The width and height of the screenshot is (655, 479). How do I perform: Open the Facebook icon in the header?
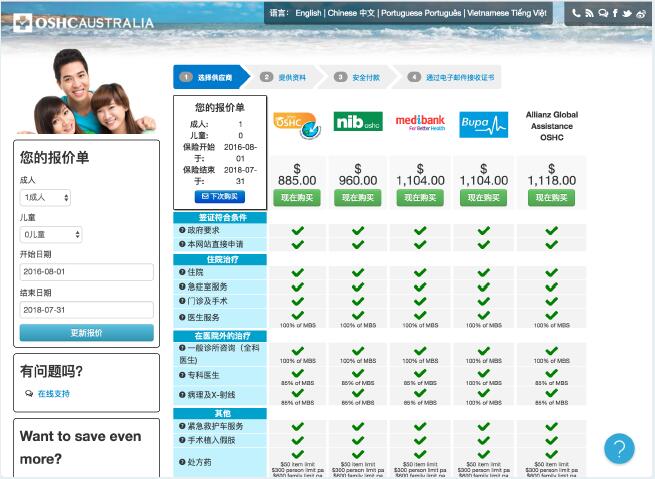coord(615,13)
